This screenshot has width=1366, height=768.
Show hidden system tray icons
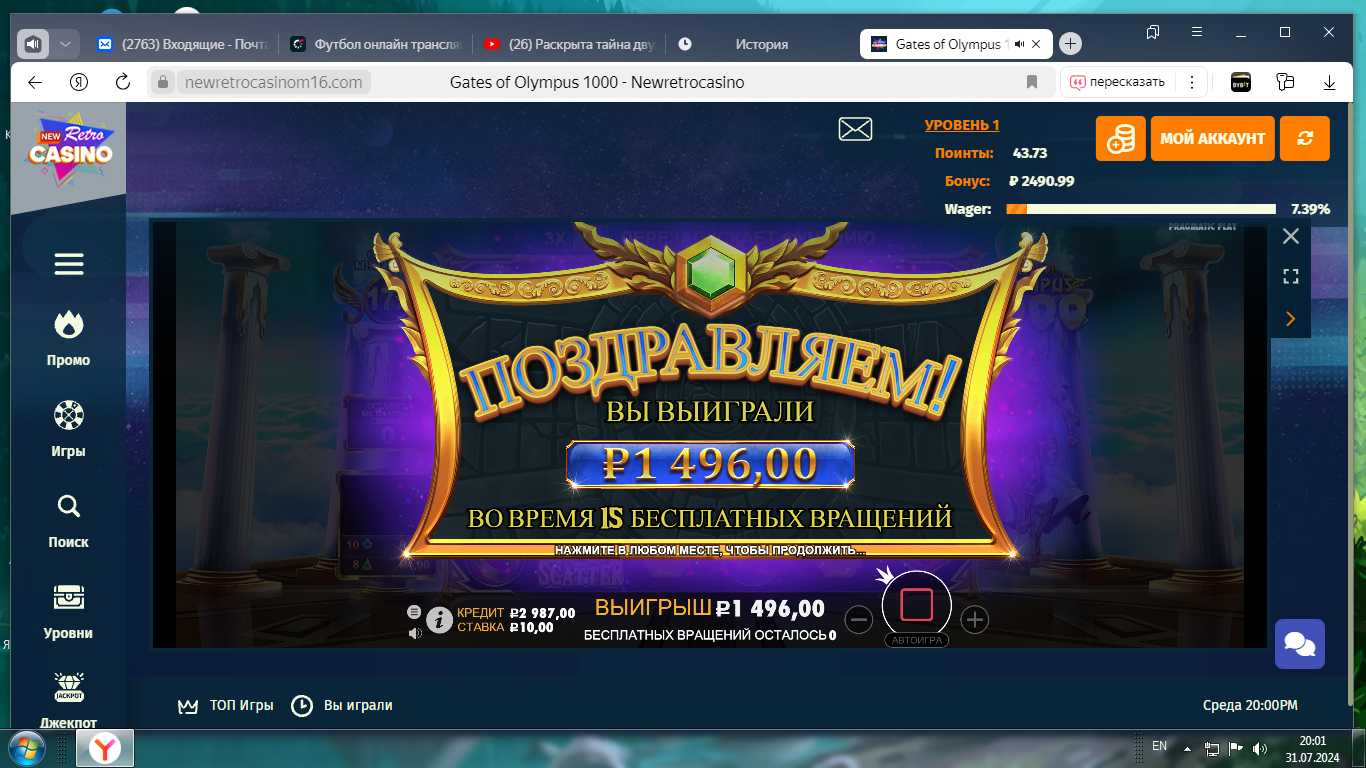[1187, 748]
